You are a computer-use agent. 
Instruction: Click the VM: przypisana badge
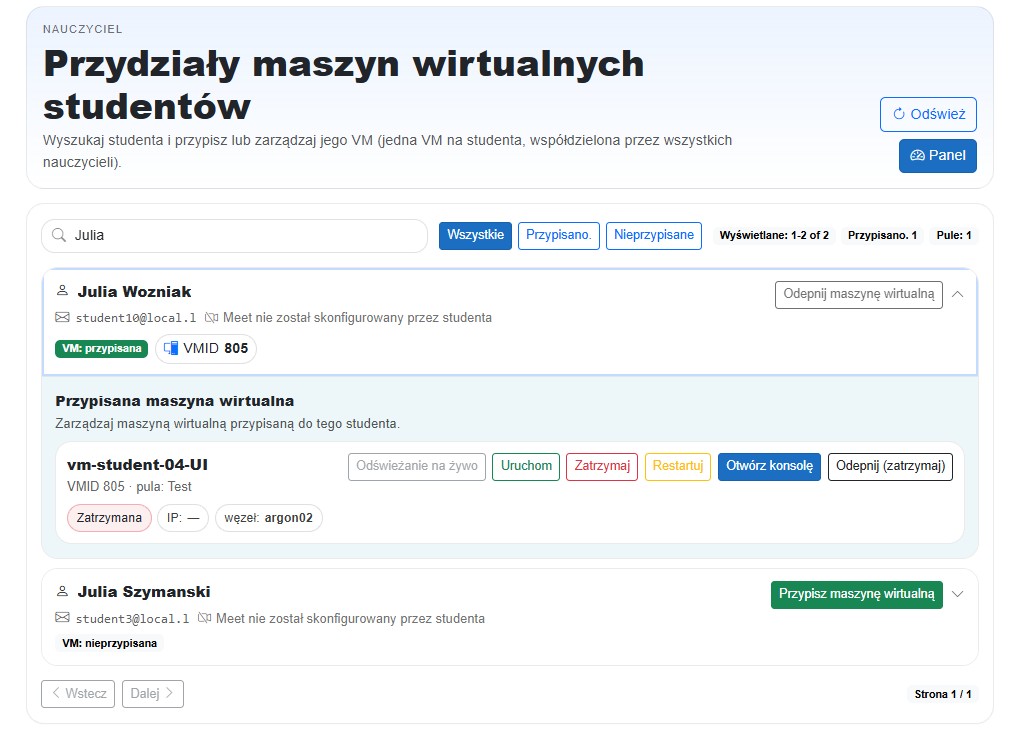pyautogui.click(x=100, y=349)
